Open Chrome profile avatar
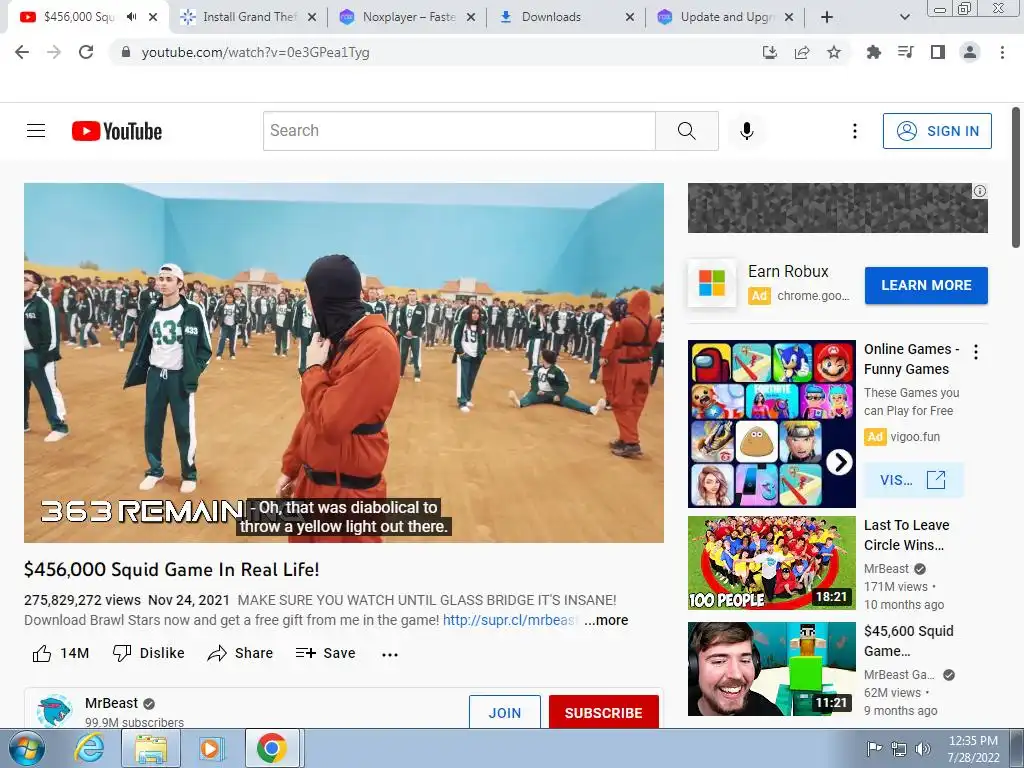Screen dimensions: 1024x768 click(x=970, y=52)
